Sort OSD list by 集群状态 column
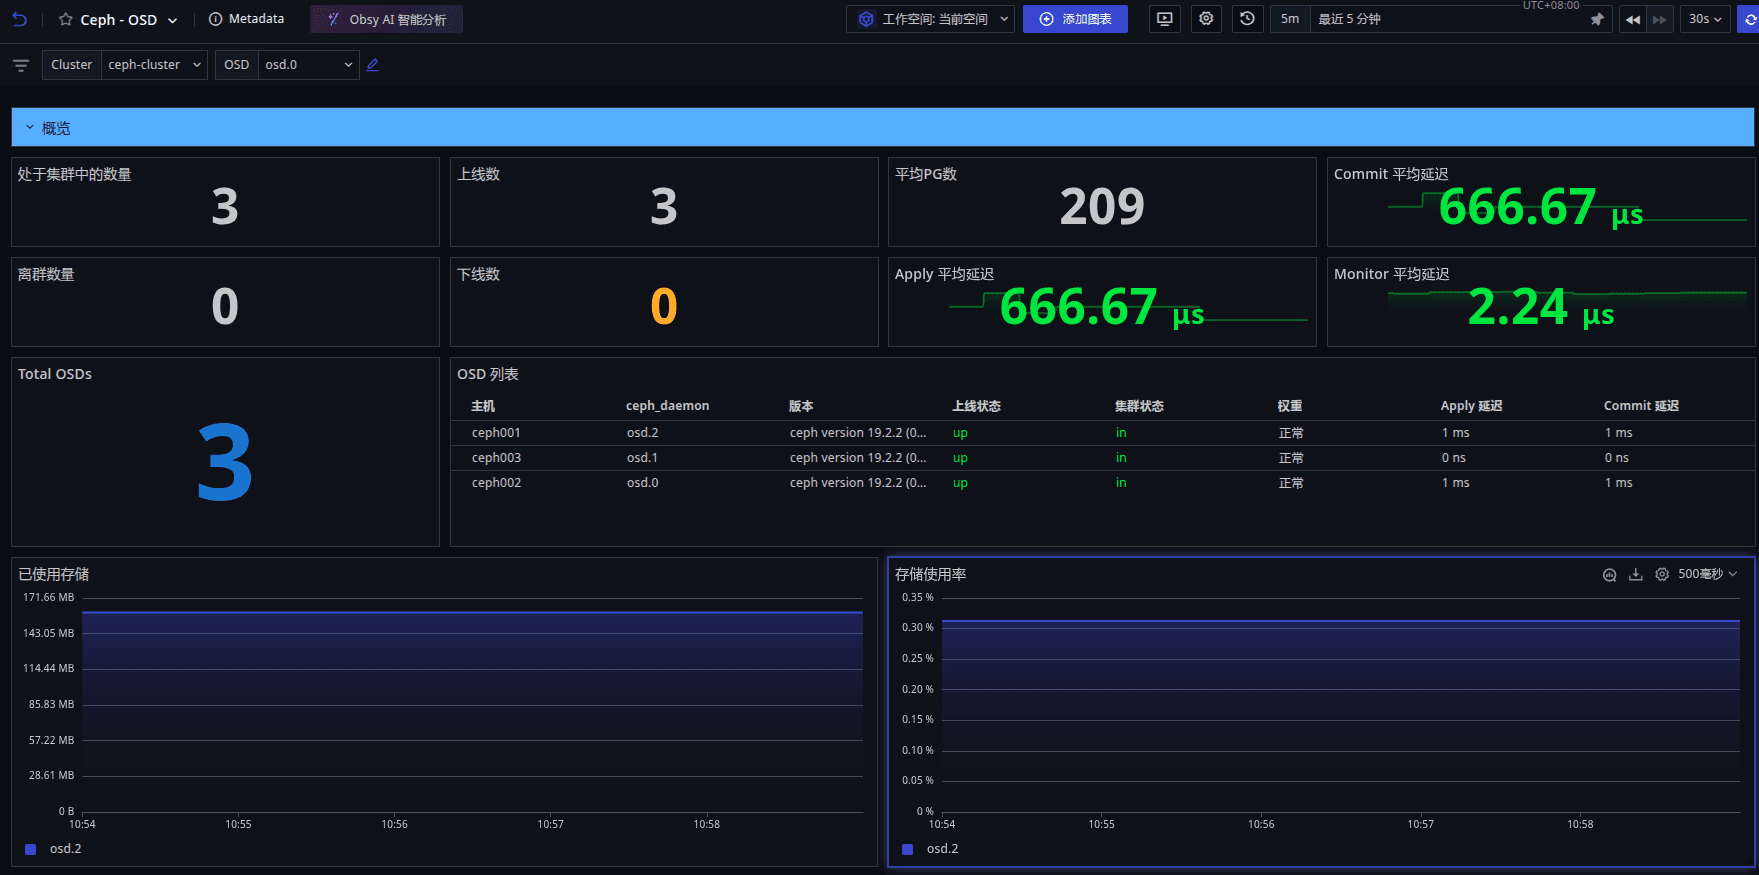 (x=1139, y=406)
